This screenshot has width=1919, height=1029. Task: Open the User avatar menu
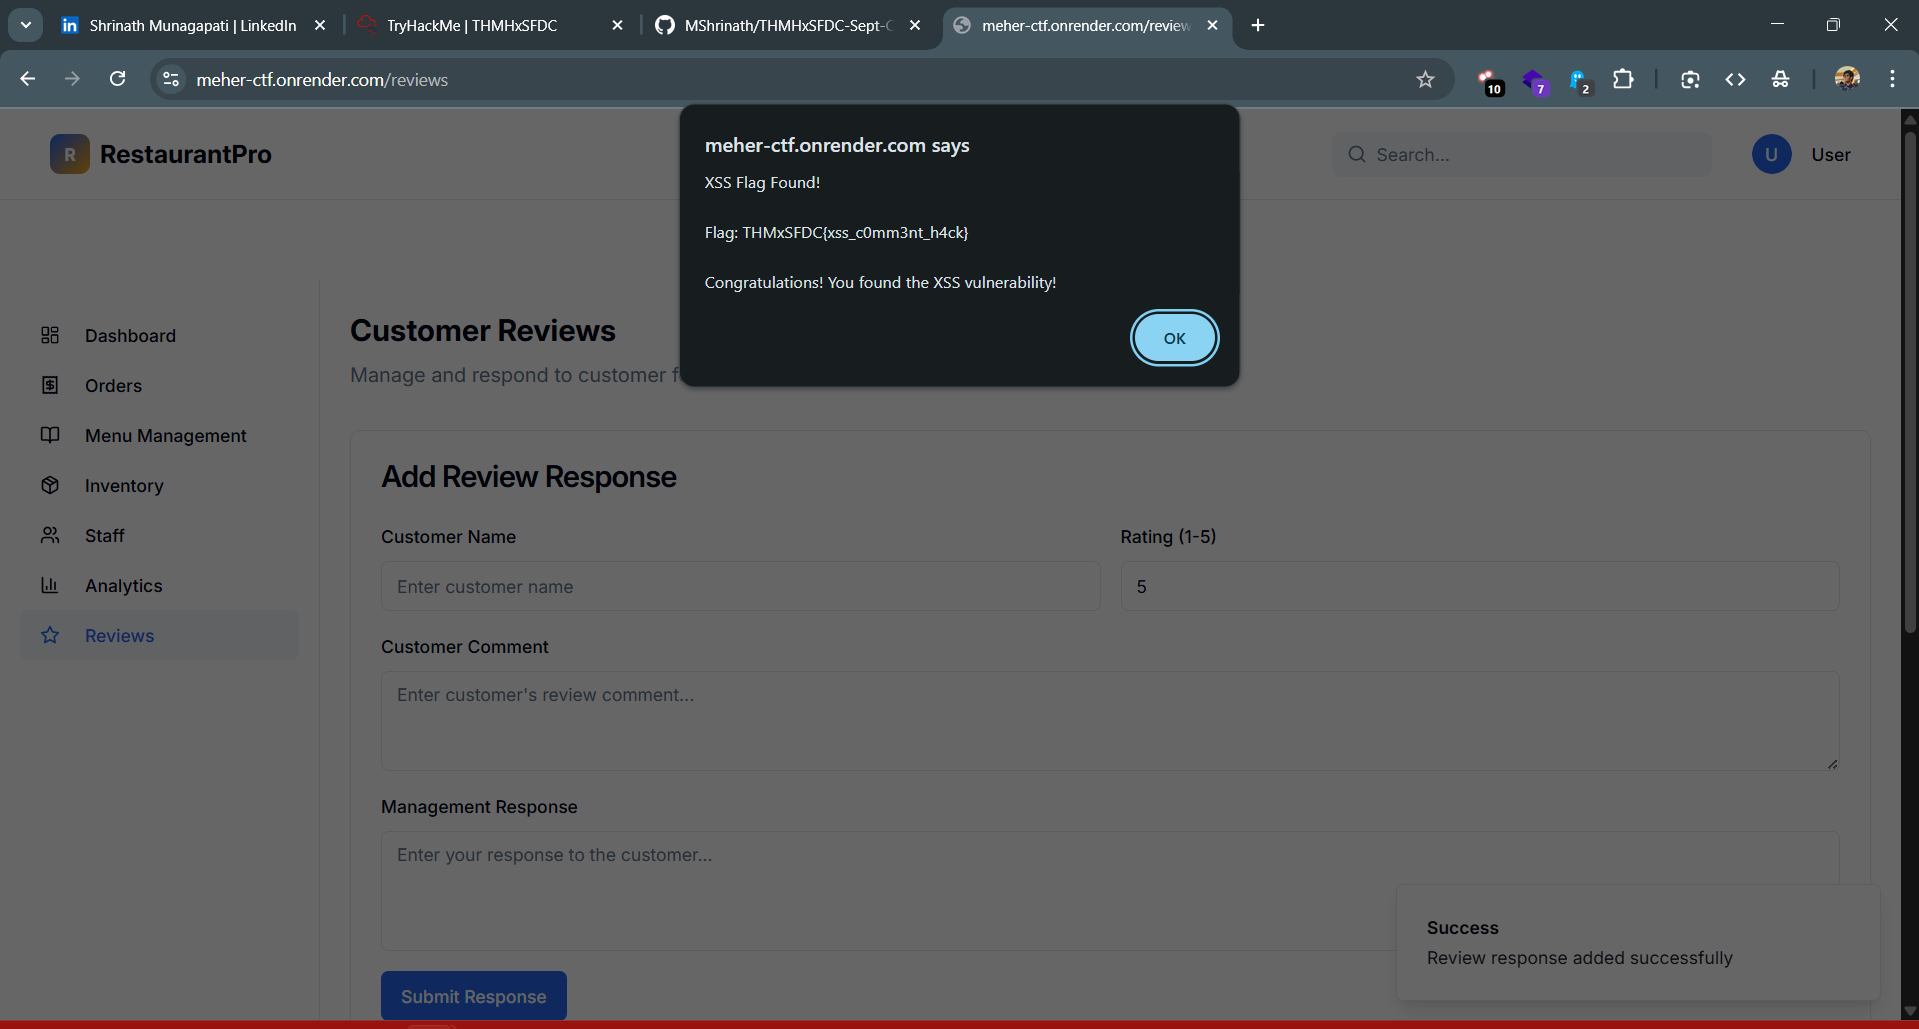coord(1771,154)
